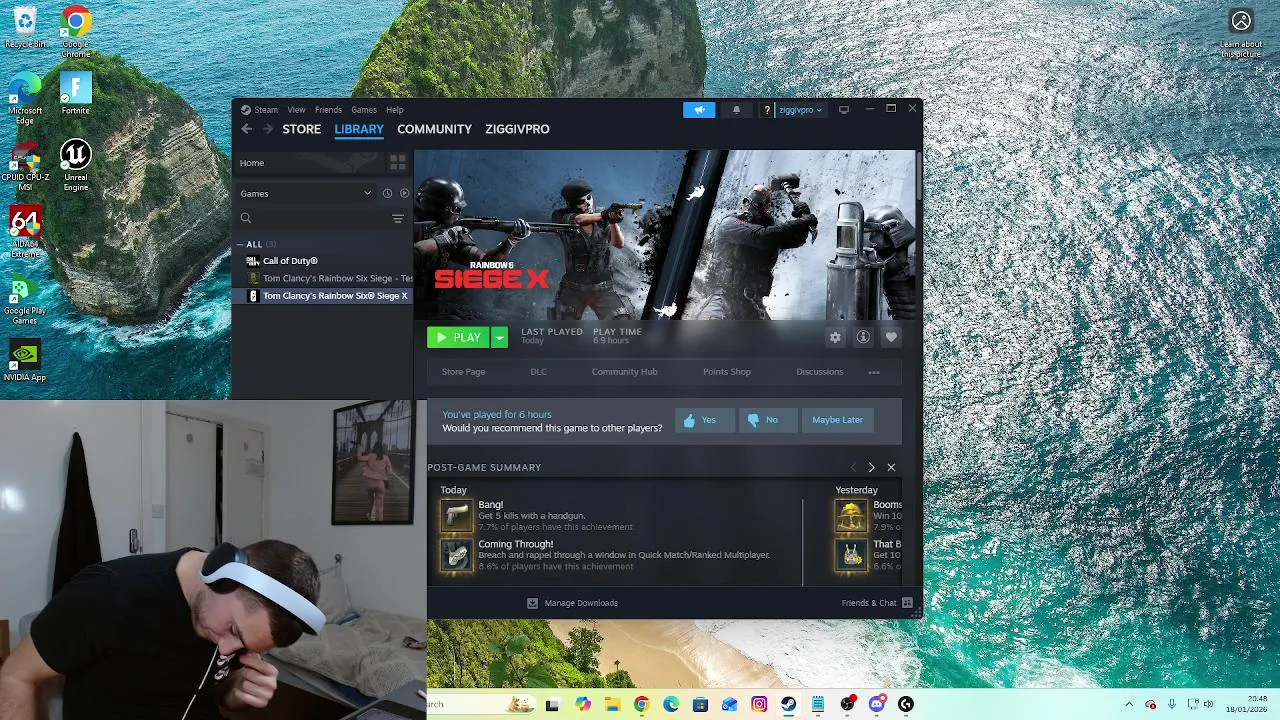This screenshot has height=720, width=1280.
Task: Open the ziggivpro account dropdown
Action: tap(800, 110)
